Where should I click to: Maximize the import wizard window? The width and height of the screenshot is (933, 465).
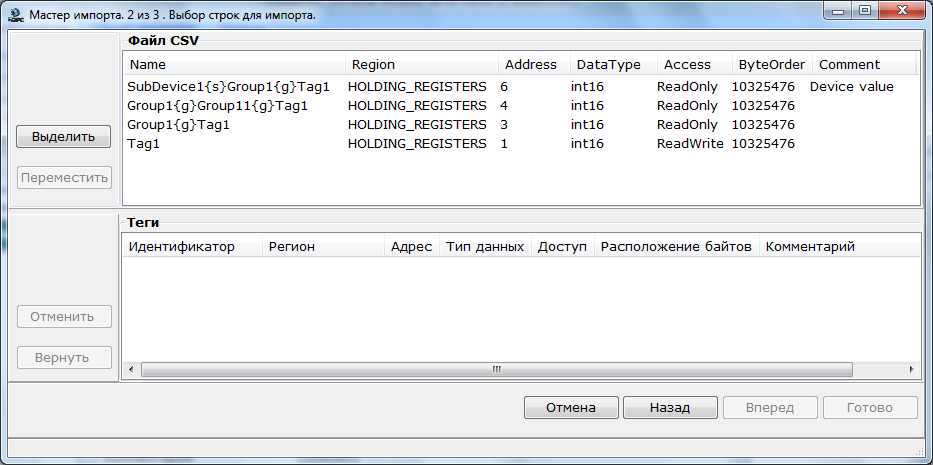pos(865,10)
